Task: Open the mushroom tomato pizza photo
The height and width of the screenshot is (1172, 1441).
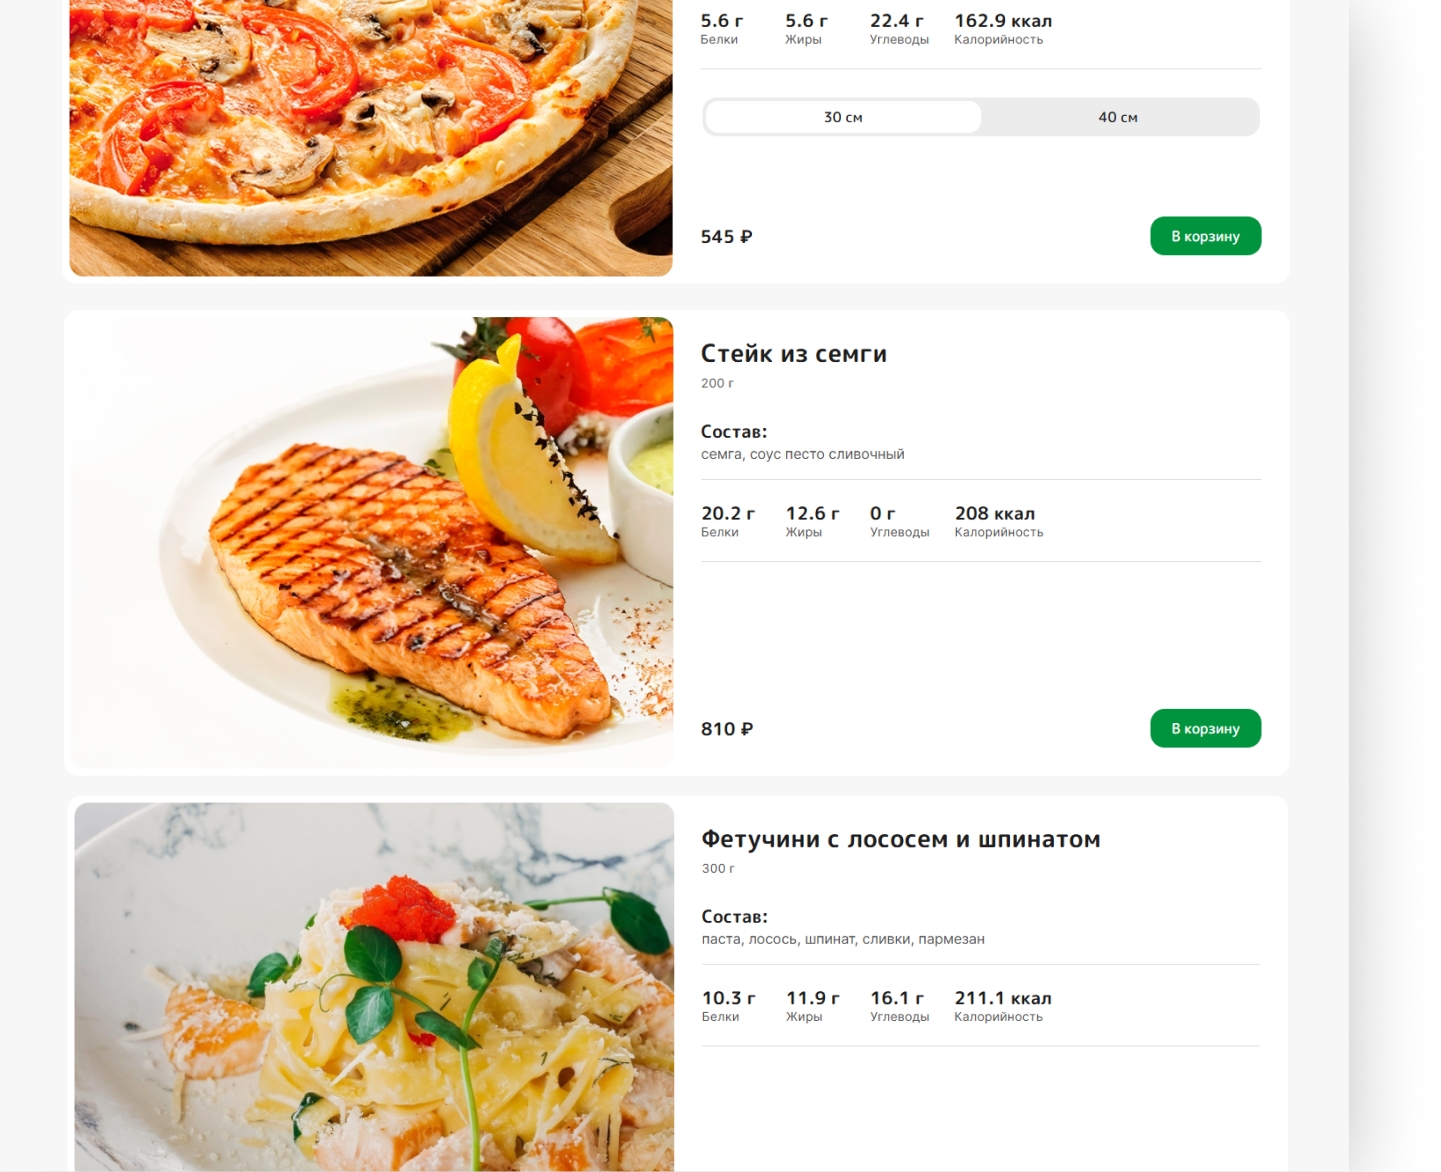Action: tap(371, 138)
